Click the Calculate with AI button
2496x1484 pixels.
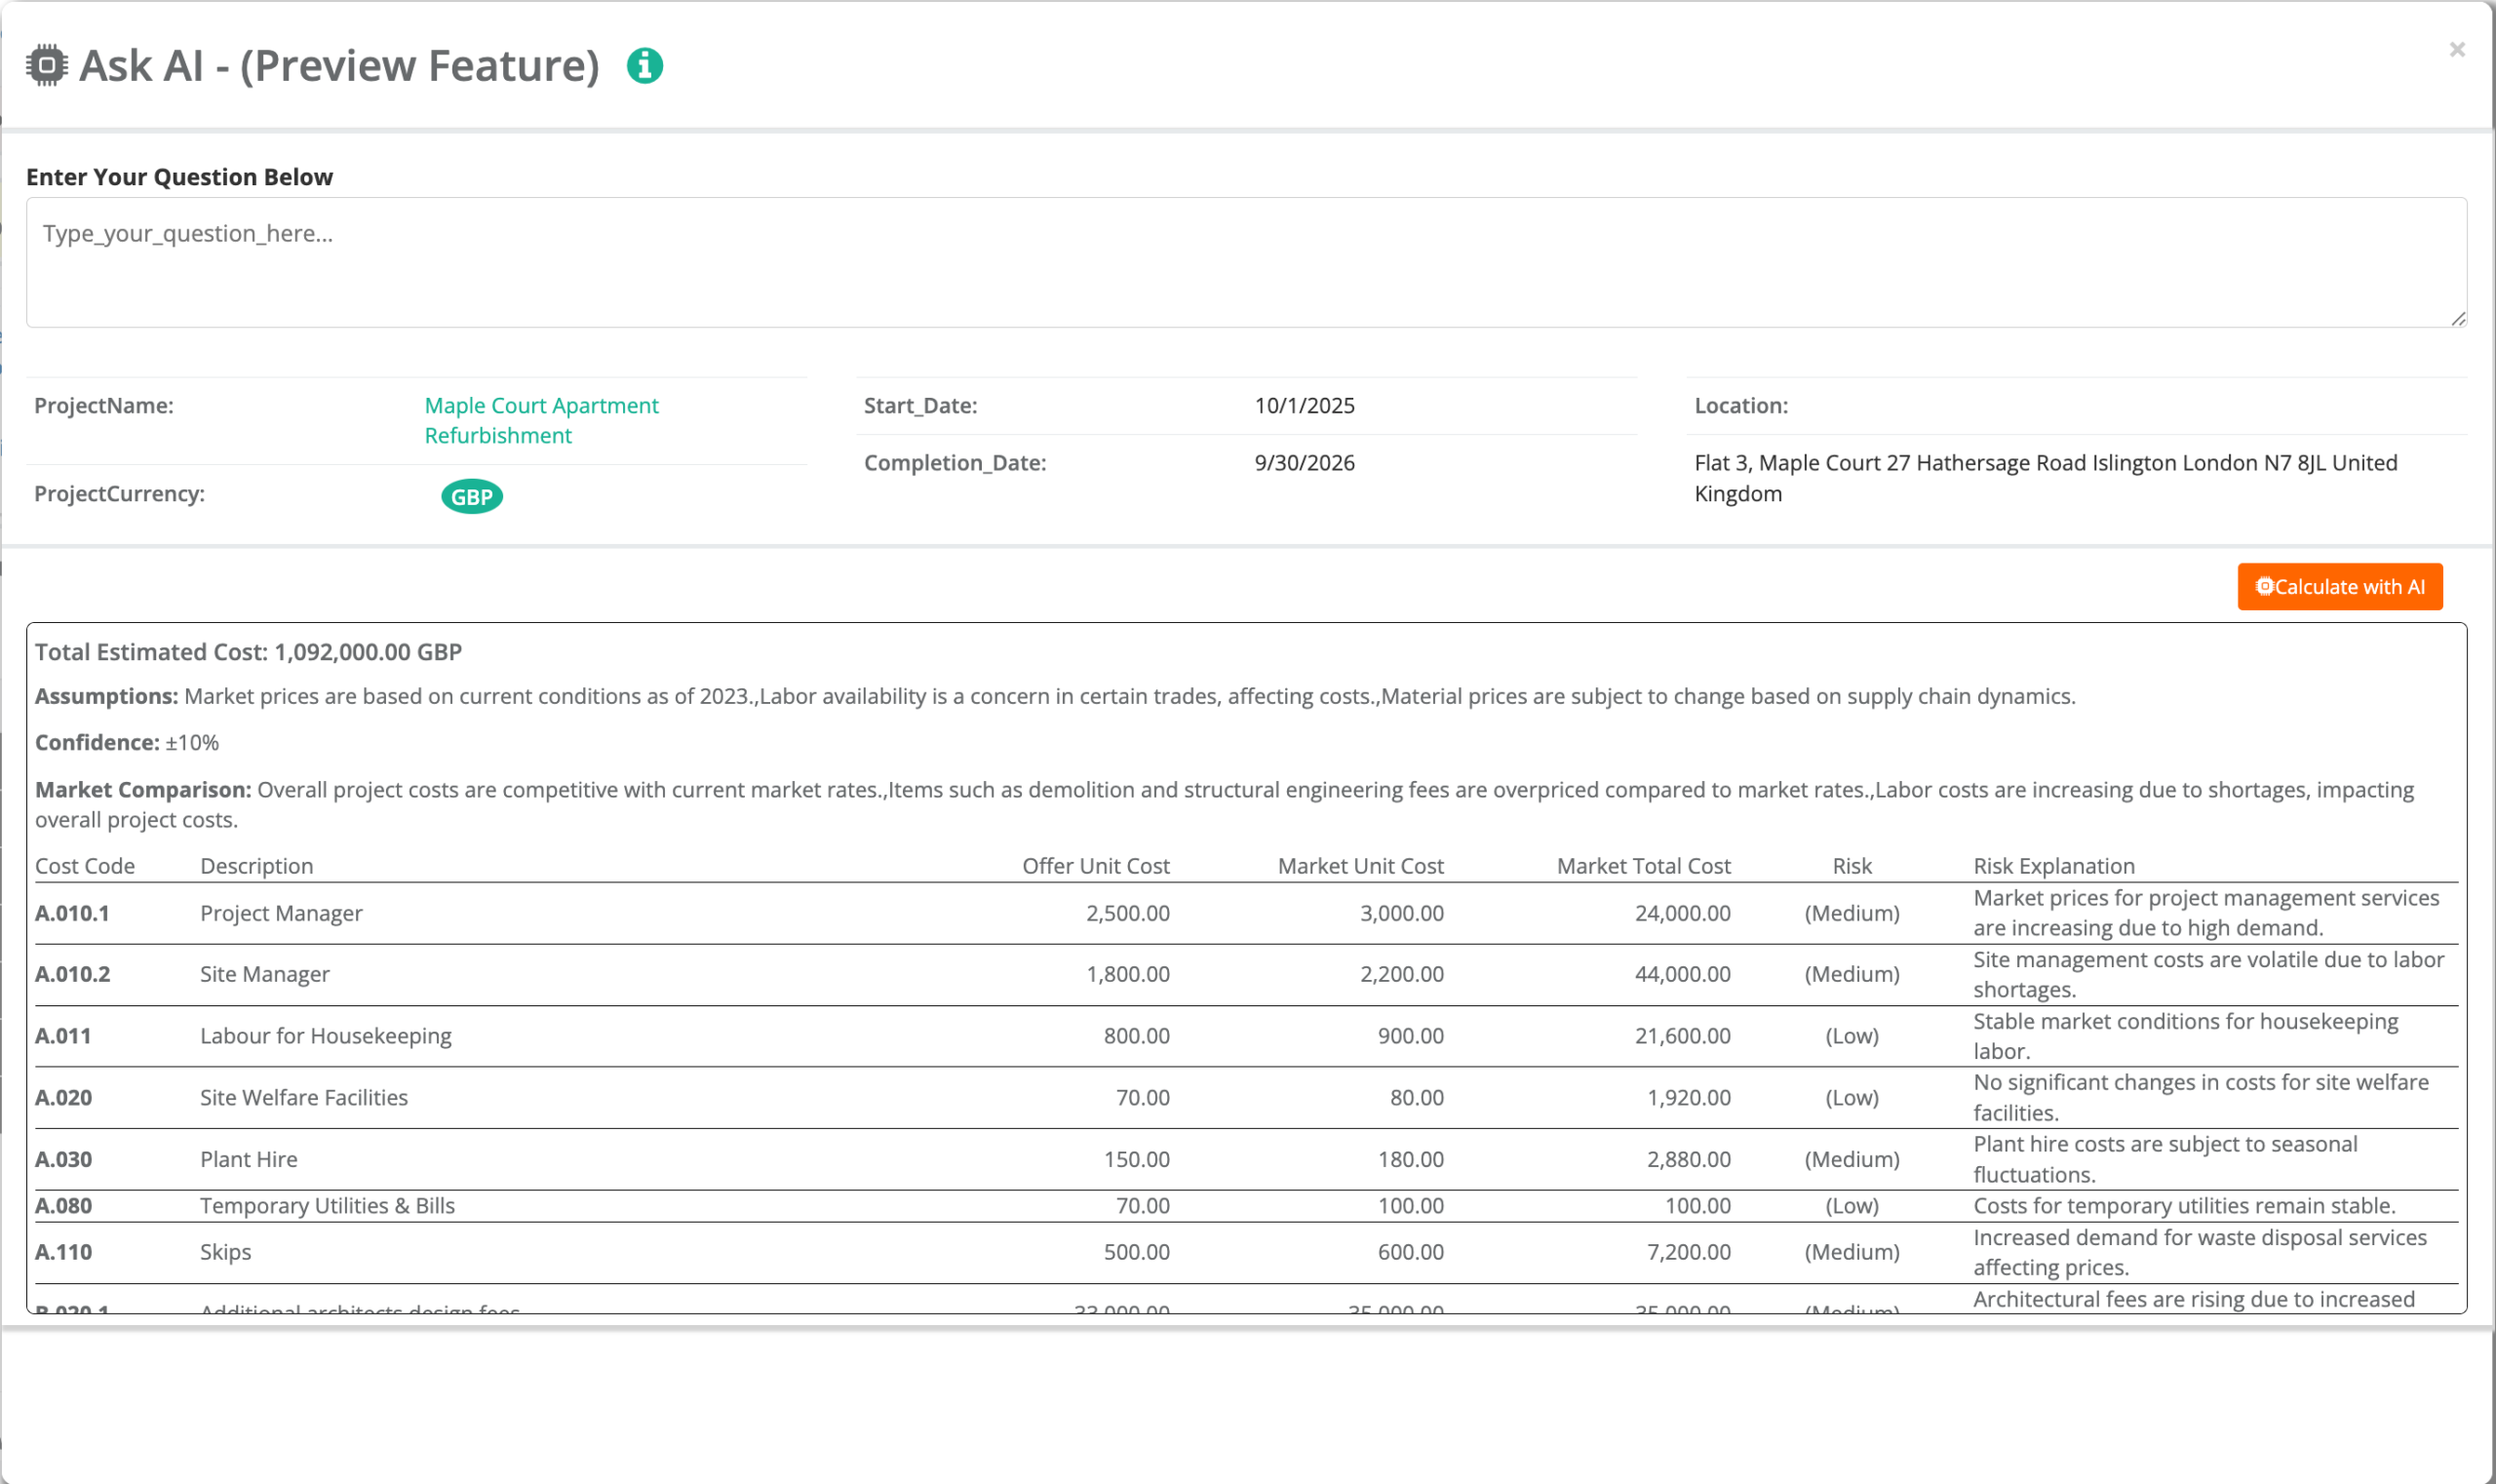pyautogui.click(x=2339, y=587)
